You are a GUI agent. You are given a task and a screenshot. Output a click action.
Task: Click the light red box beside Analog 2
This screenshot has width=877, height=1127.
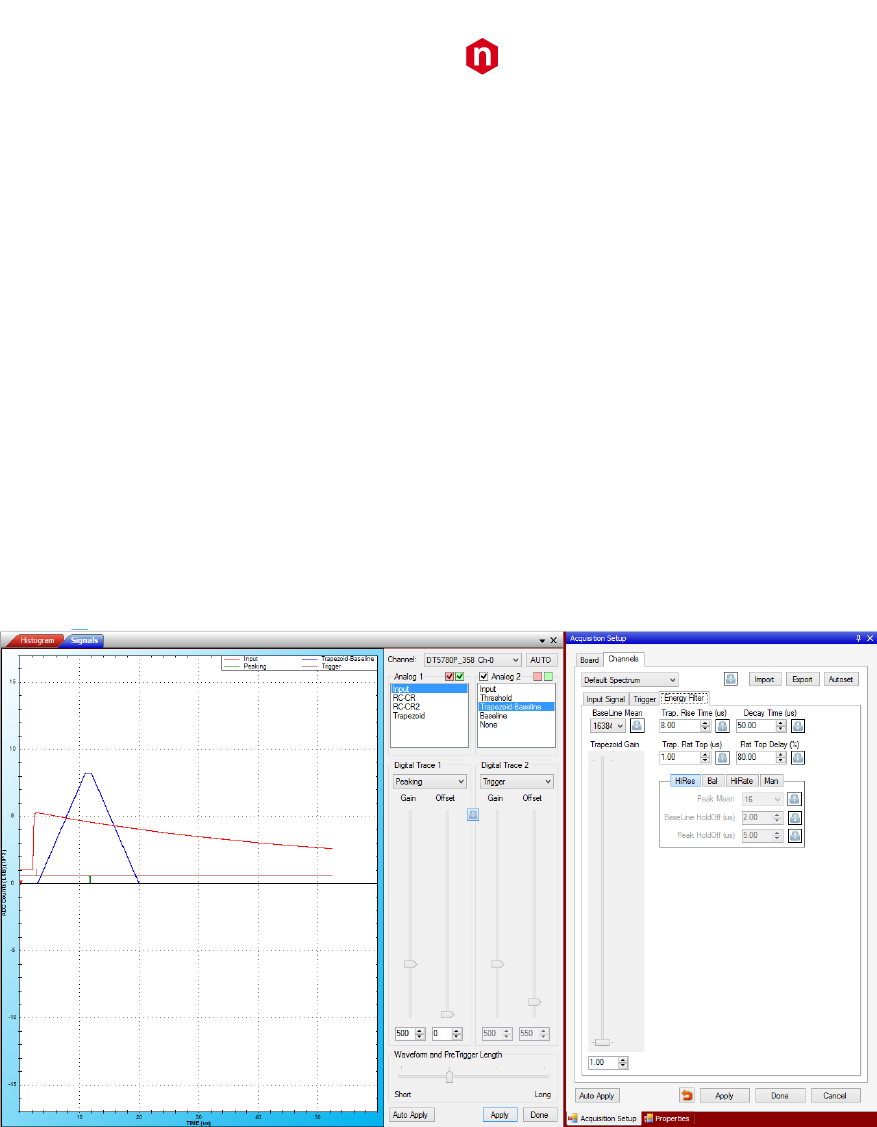(538, 676)
